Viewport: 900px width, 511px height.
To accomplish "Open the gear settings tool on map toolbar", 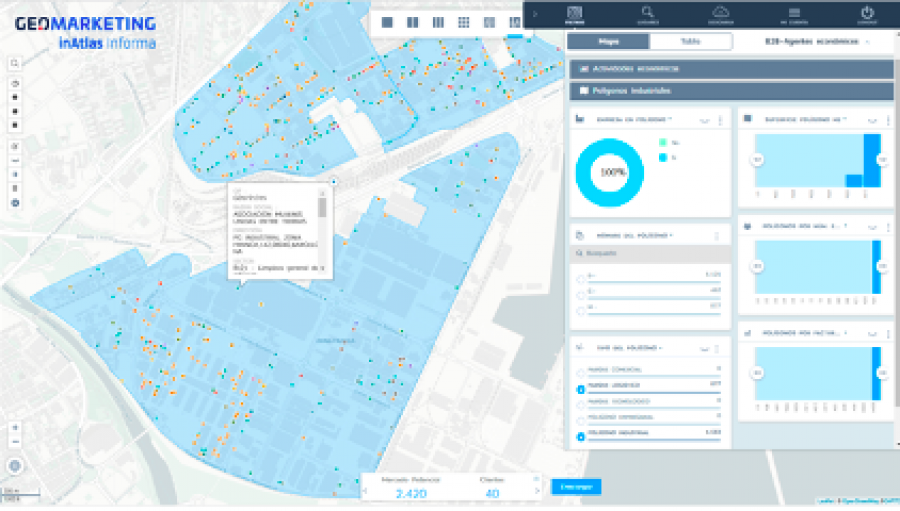I will click(15, 203).
